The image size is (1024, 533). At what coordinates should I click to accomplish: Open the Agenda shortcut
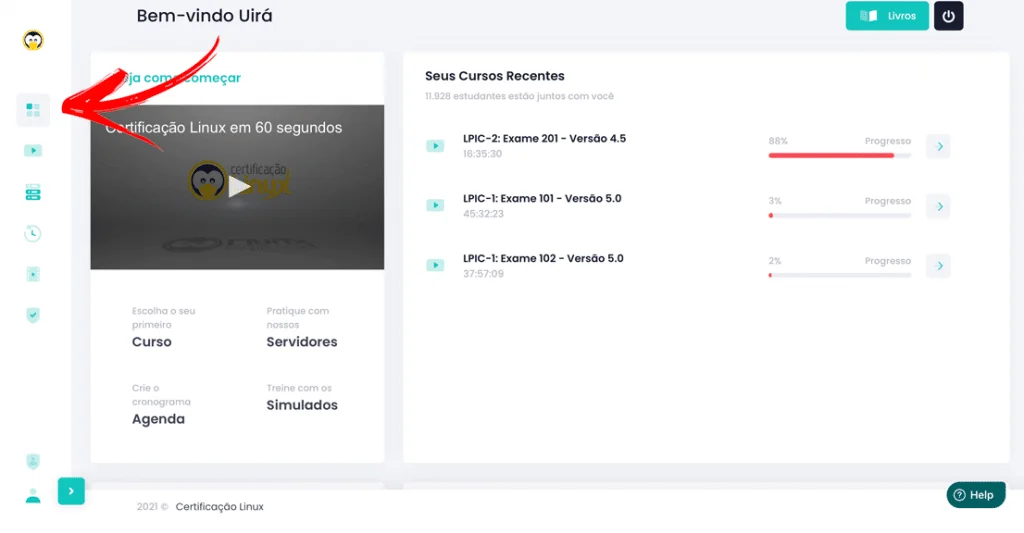point(158,419)
